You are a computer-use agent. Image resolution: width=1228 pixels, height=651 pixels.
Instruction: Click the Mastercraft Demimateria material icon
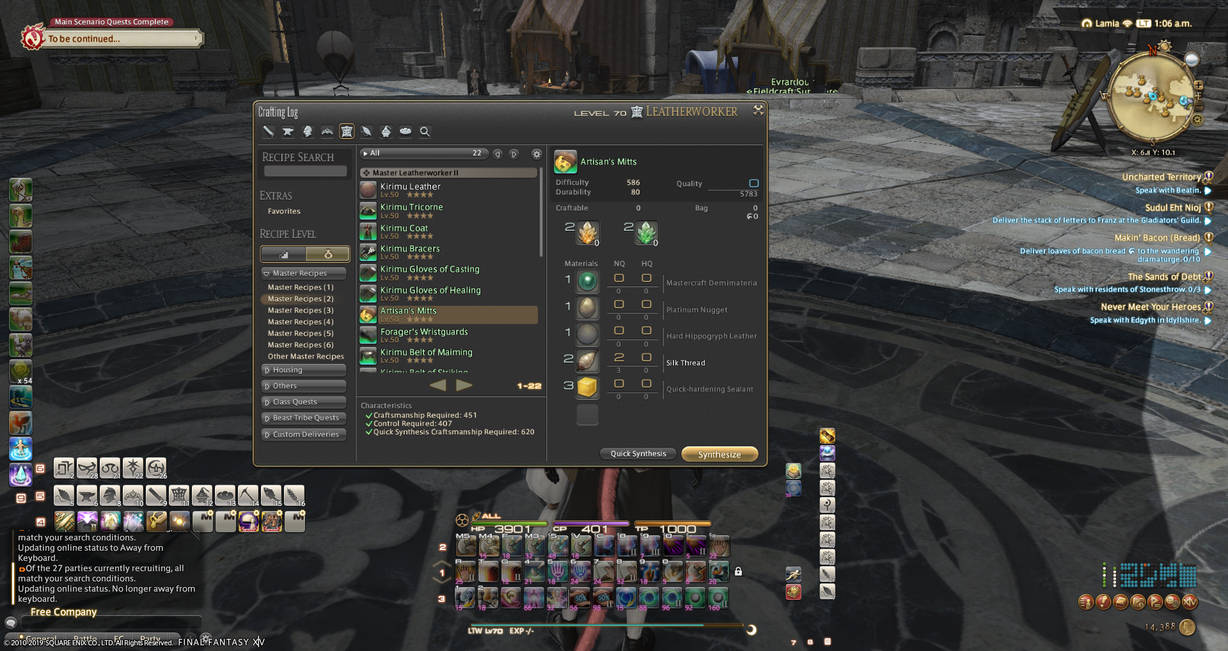(x=587, y=281)
